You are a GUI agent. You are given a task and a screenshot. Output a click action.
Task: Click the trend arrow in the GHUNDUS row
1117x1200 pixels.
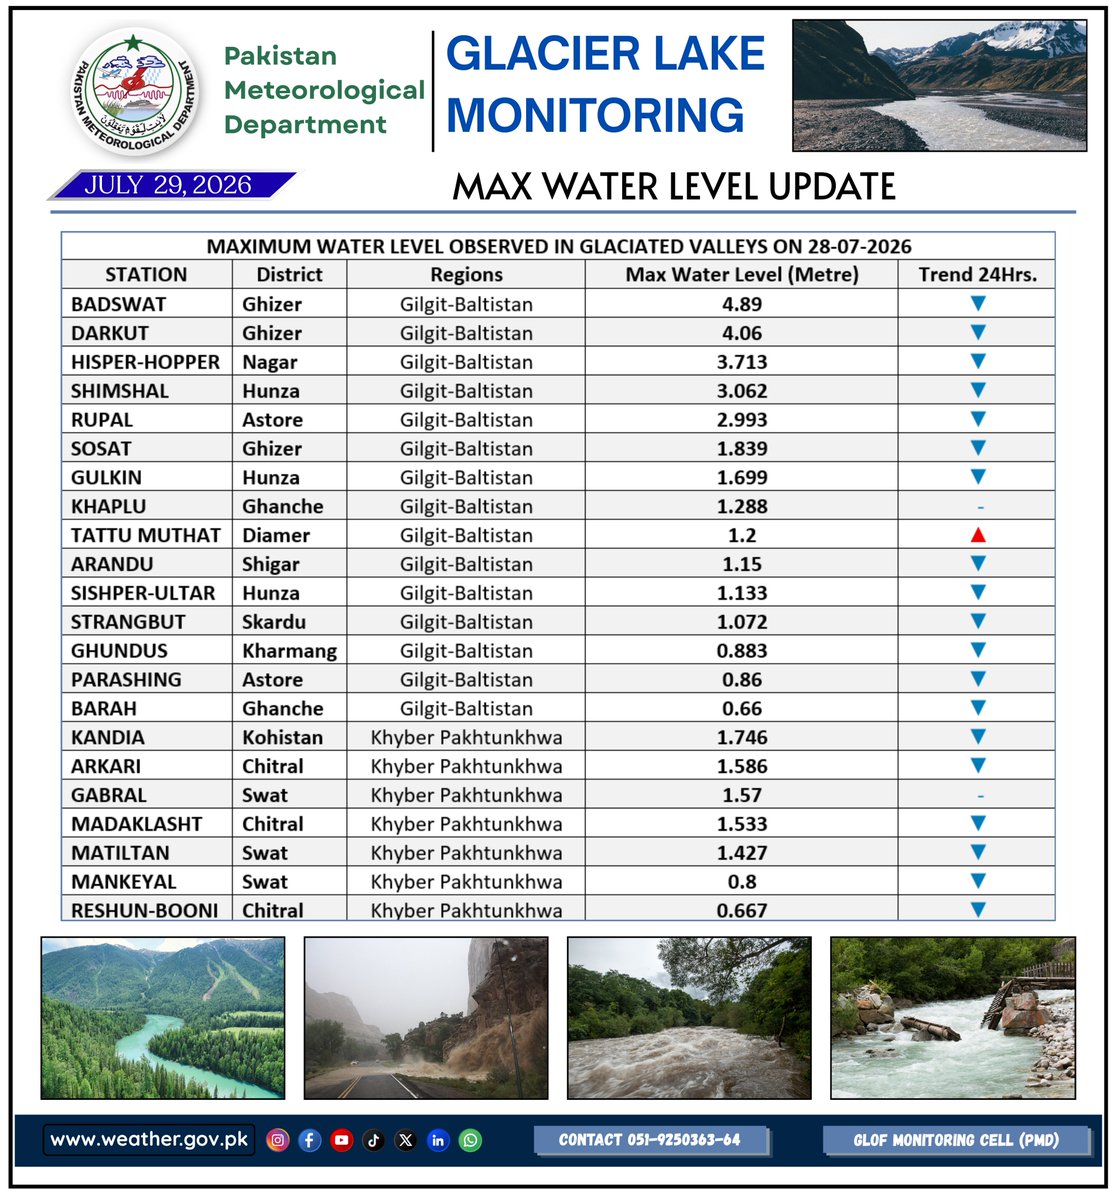click(978, 650)
